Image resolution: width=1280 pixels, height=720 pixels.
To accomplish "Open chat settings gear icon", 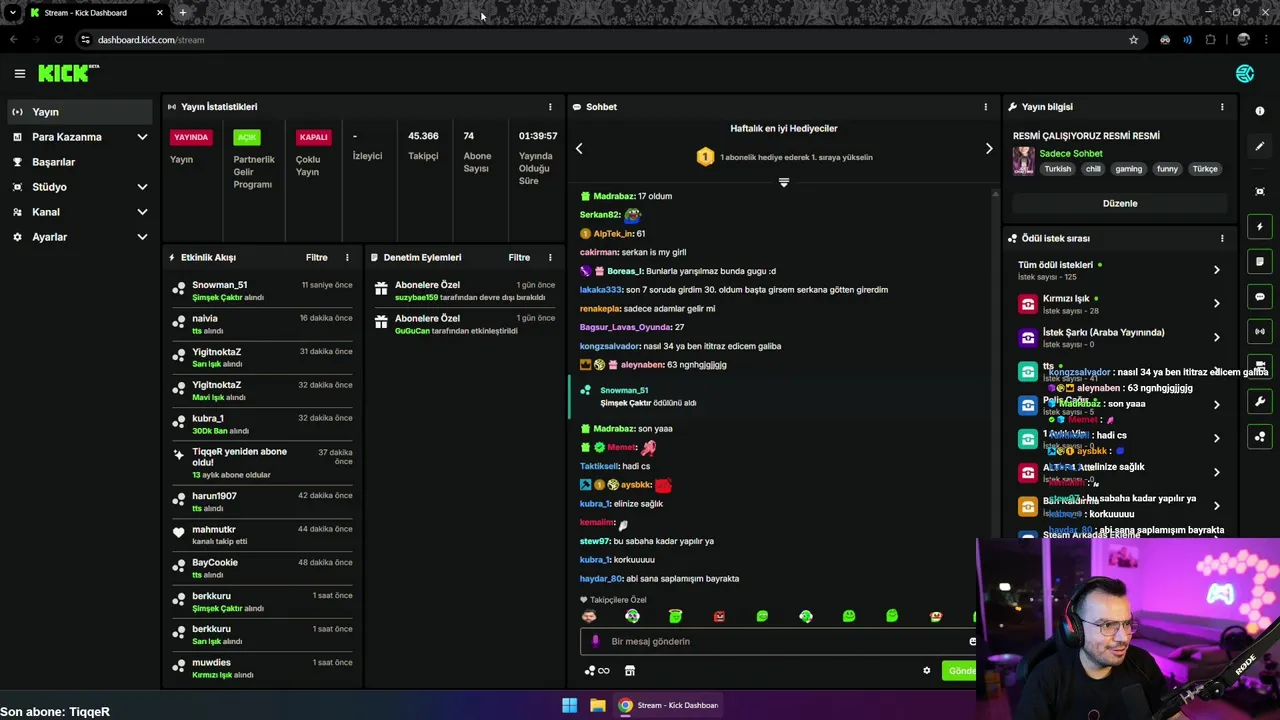I will tap(926, 671).
